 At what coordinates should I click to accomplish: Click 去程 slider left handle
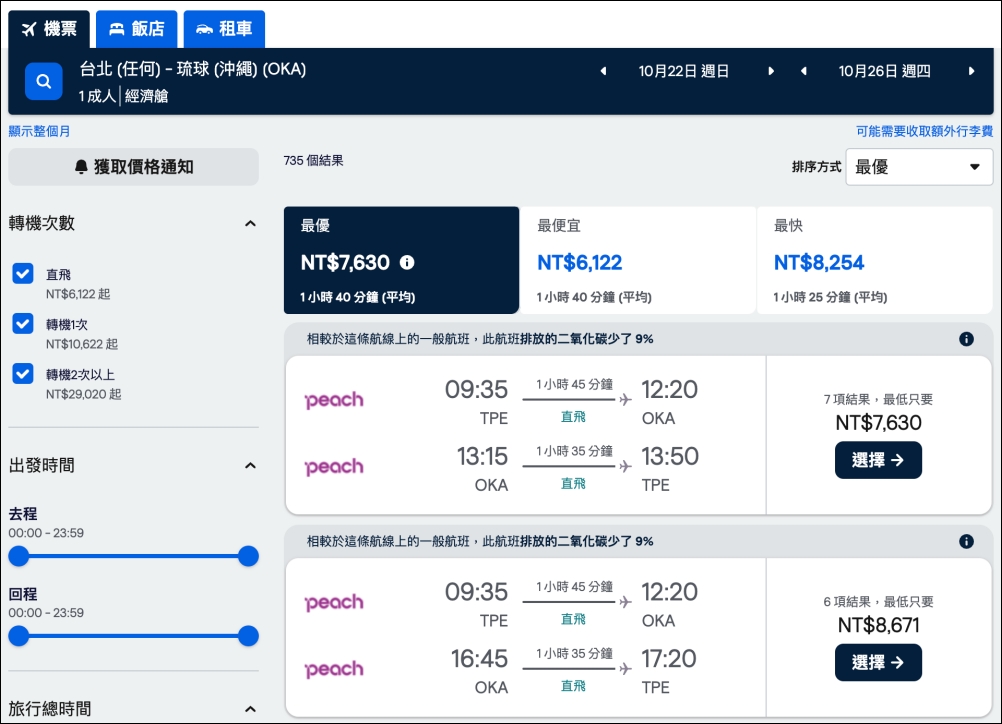coord(19,556)
